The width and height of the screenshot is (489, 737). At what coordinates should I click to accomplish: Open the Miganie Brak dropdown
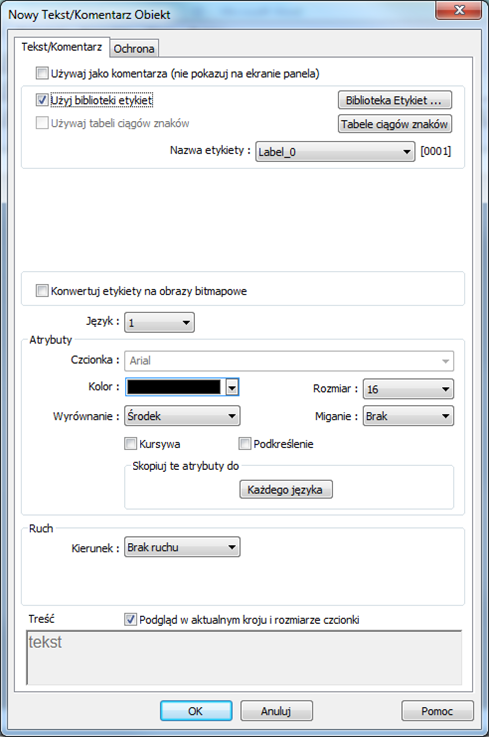(x=408, y=416)
